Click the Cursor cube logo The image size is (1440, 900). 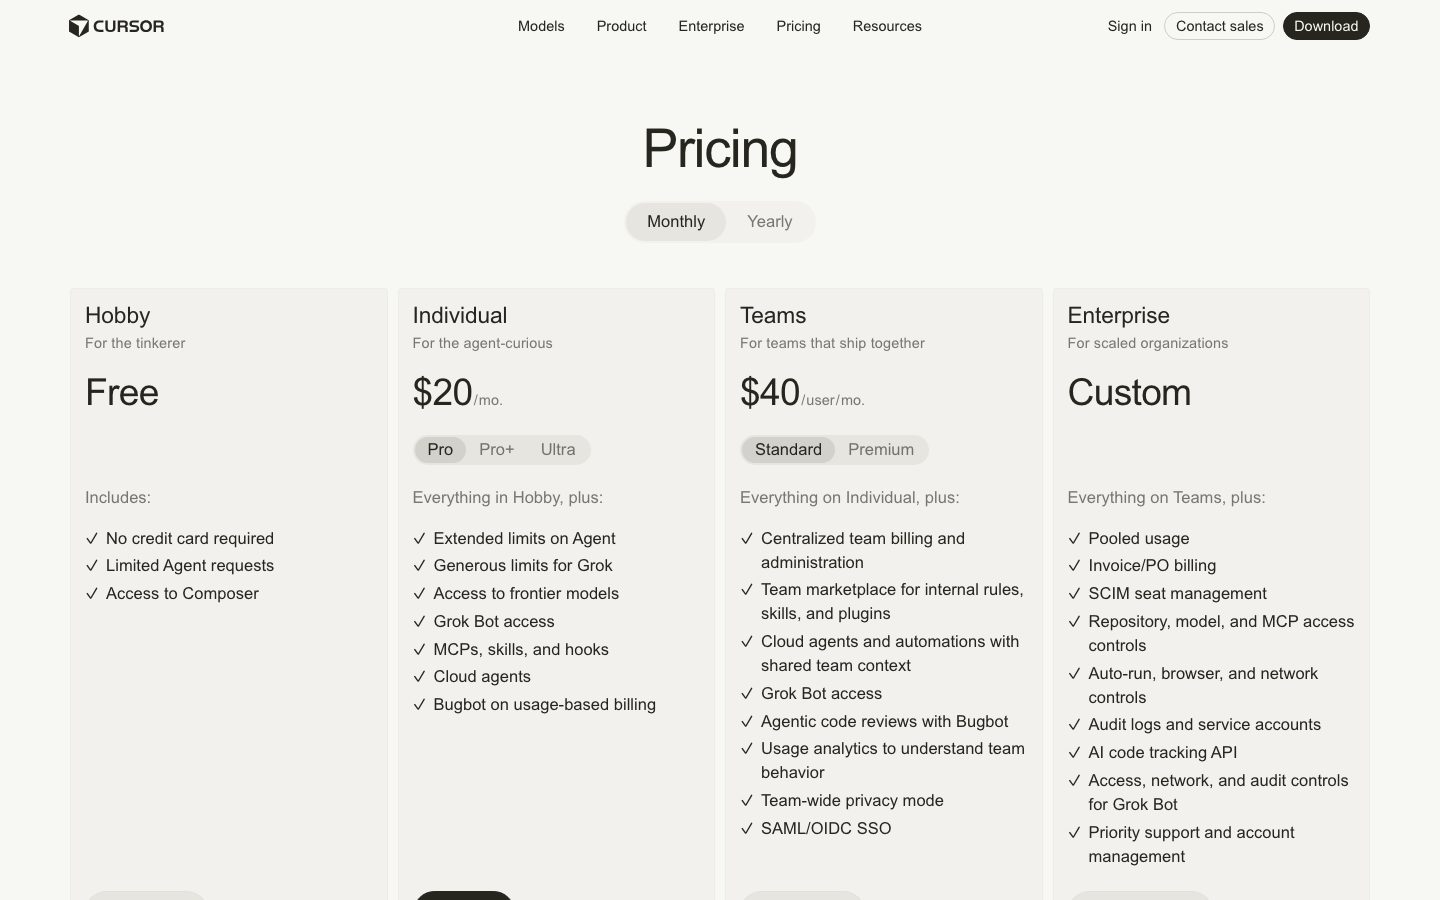[79, 26]
